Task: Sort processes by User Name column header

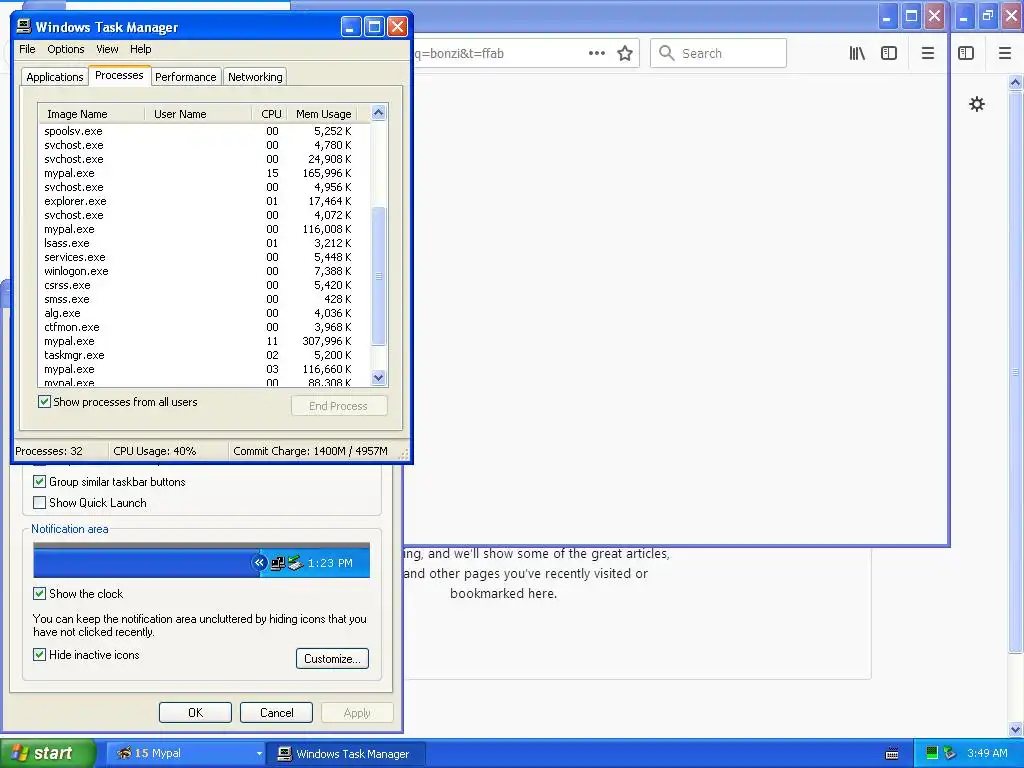Action: (x=197, y=114)
